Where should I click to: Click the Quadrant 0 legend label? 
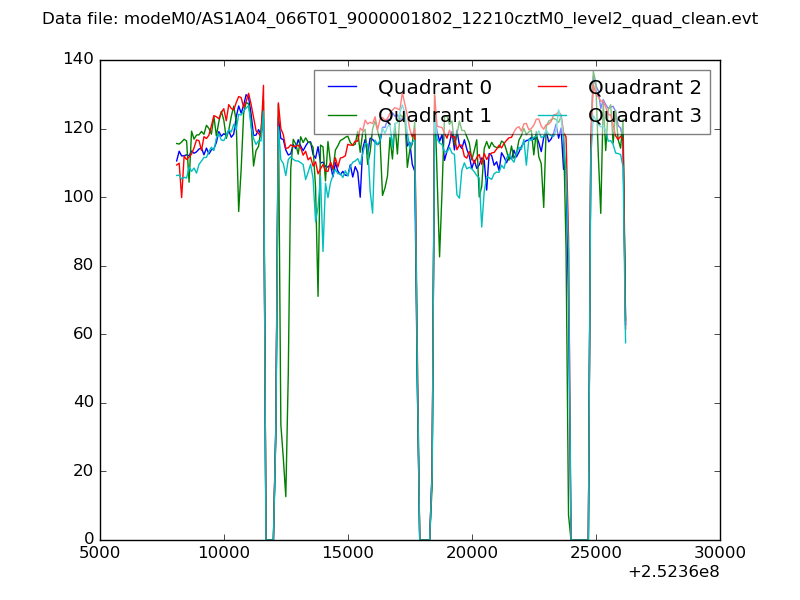pyautogui.click(x=434, y=88)
